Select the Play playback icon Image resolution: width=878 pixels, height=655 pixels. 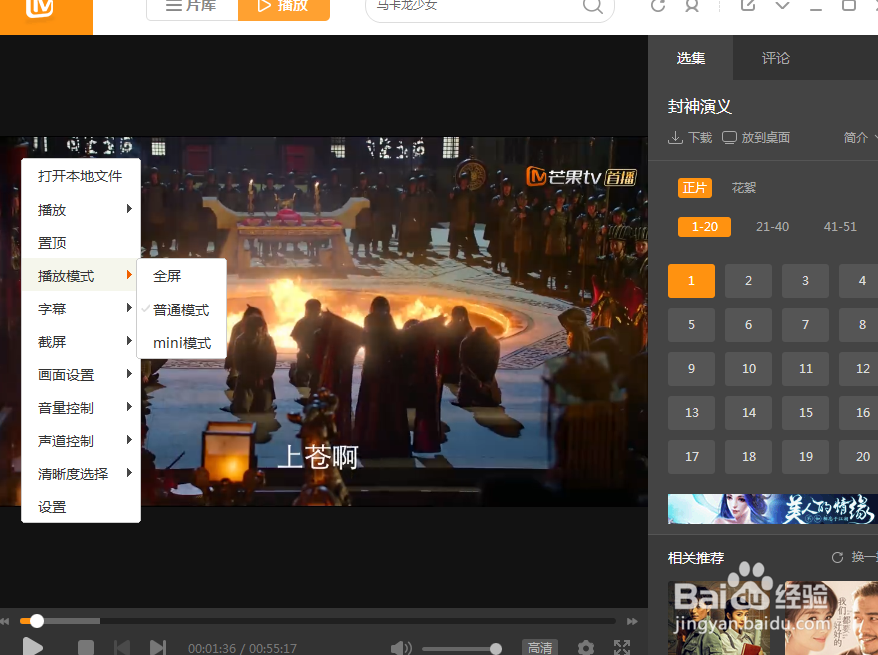33,645
